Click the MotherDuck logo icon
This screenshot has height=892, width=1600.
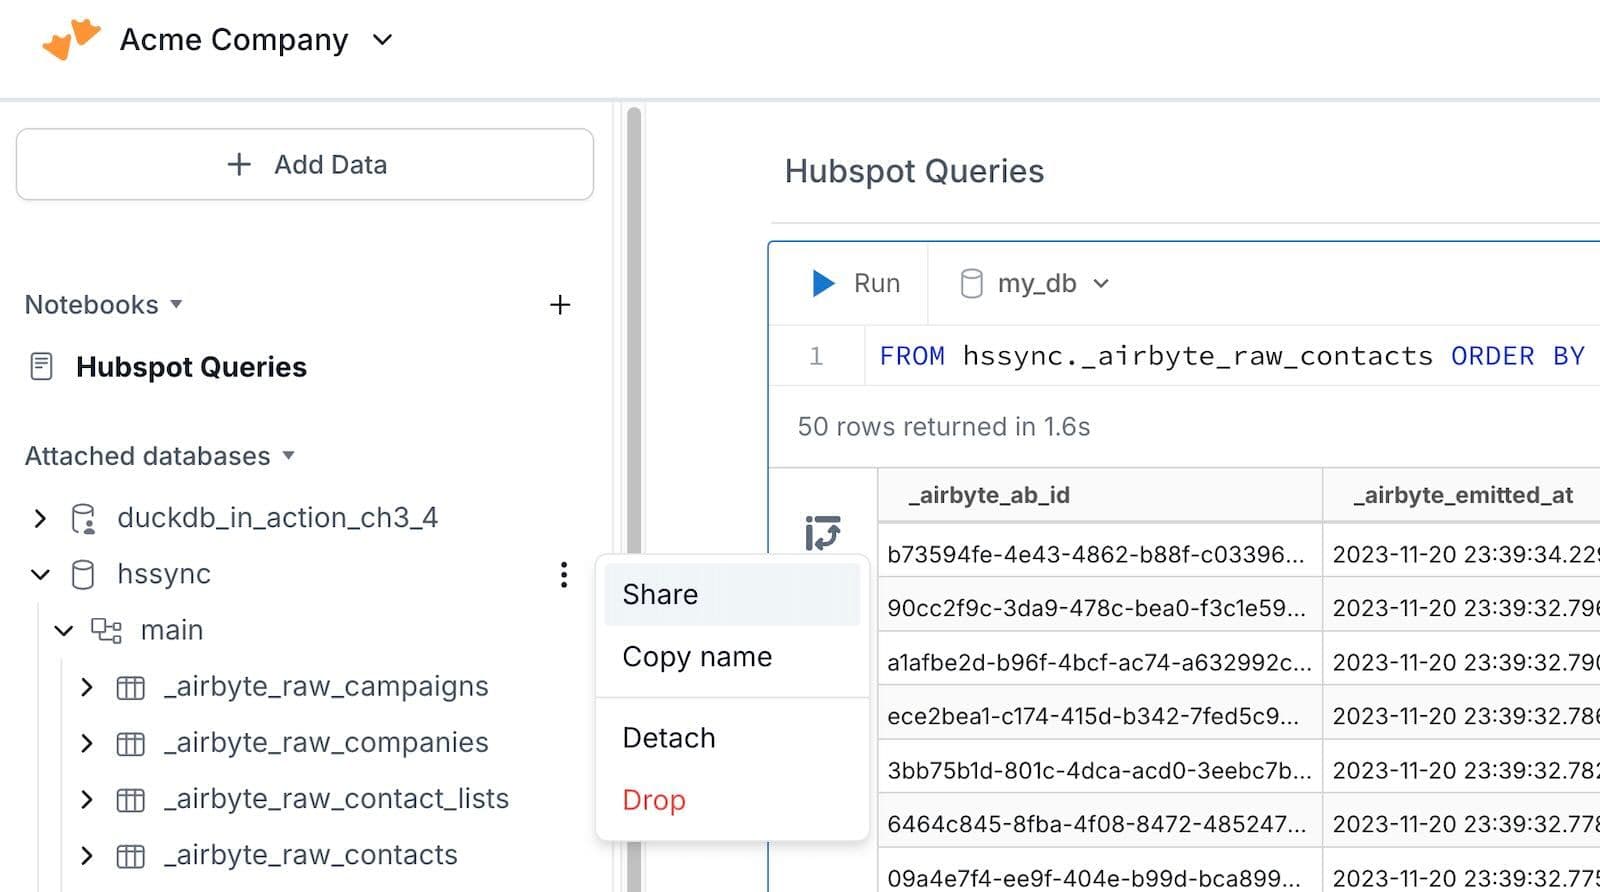(71, 39)
